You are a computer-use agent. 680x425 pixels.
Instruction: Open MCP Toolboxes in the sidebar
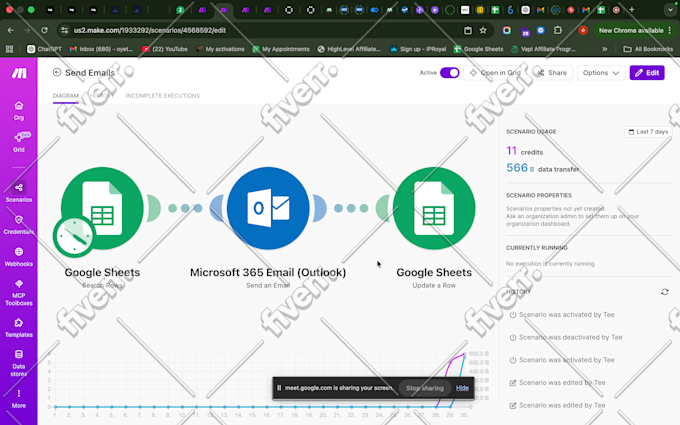(19, 293)
